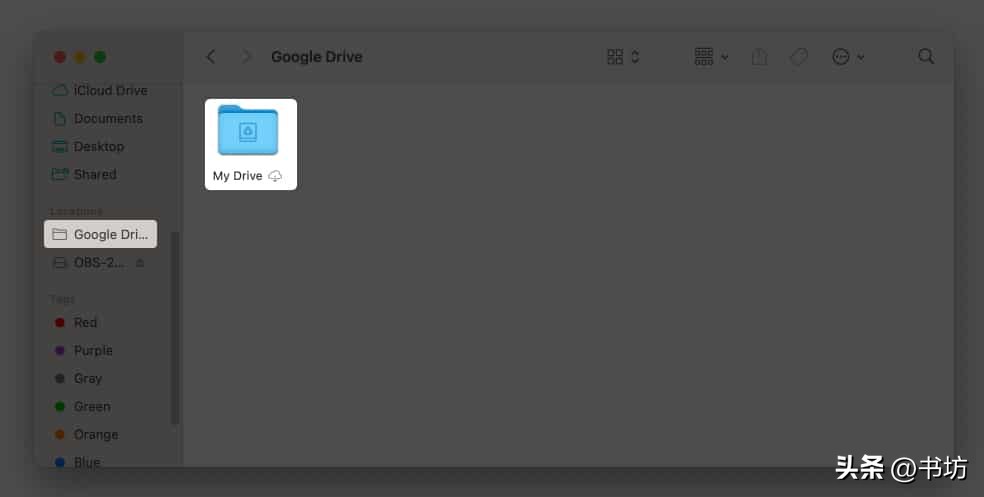Click the Tags sidebar heading
This screenshot has height=497, width=984.
pos(62,299)
